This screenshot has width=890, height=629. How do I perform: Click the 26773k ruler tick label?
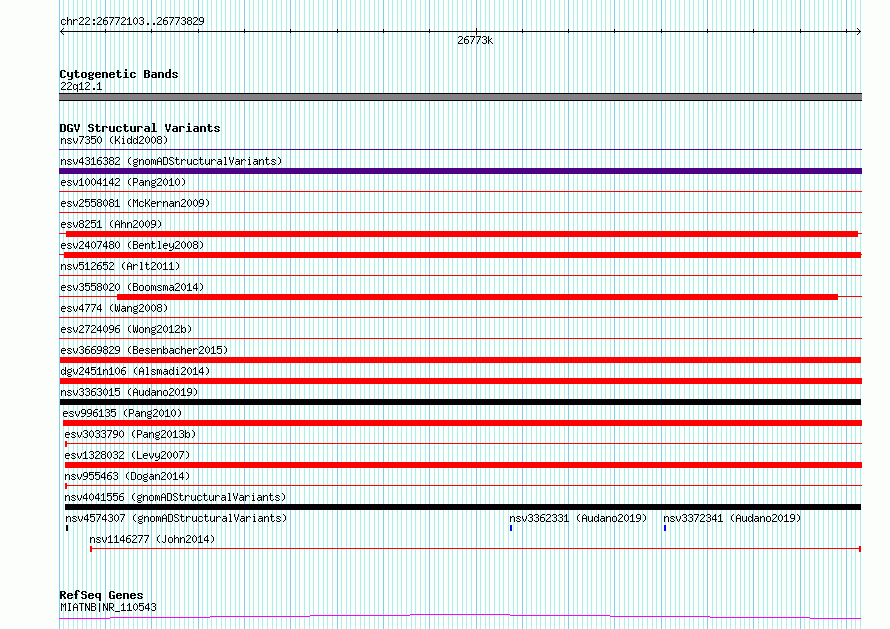tap(475, 40)
